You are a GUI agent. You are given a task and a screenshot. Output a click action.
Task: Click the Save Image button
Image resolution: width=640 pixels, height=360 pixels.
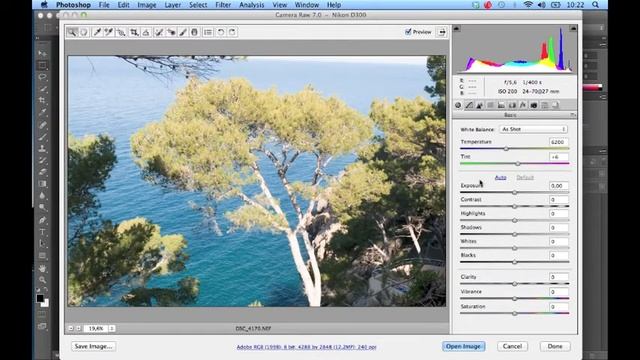(93, 346)
